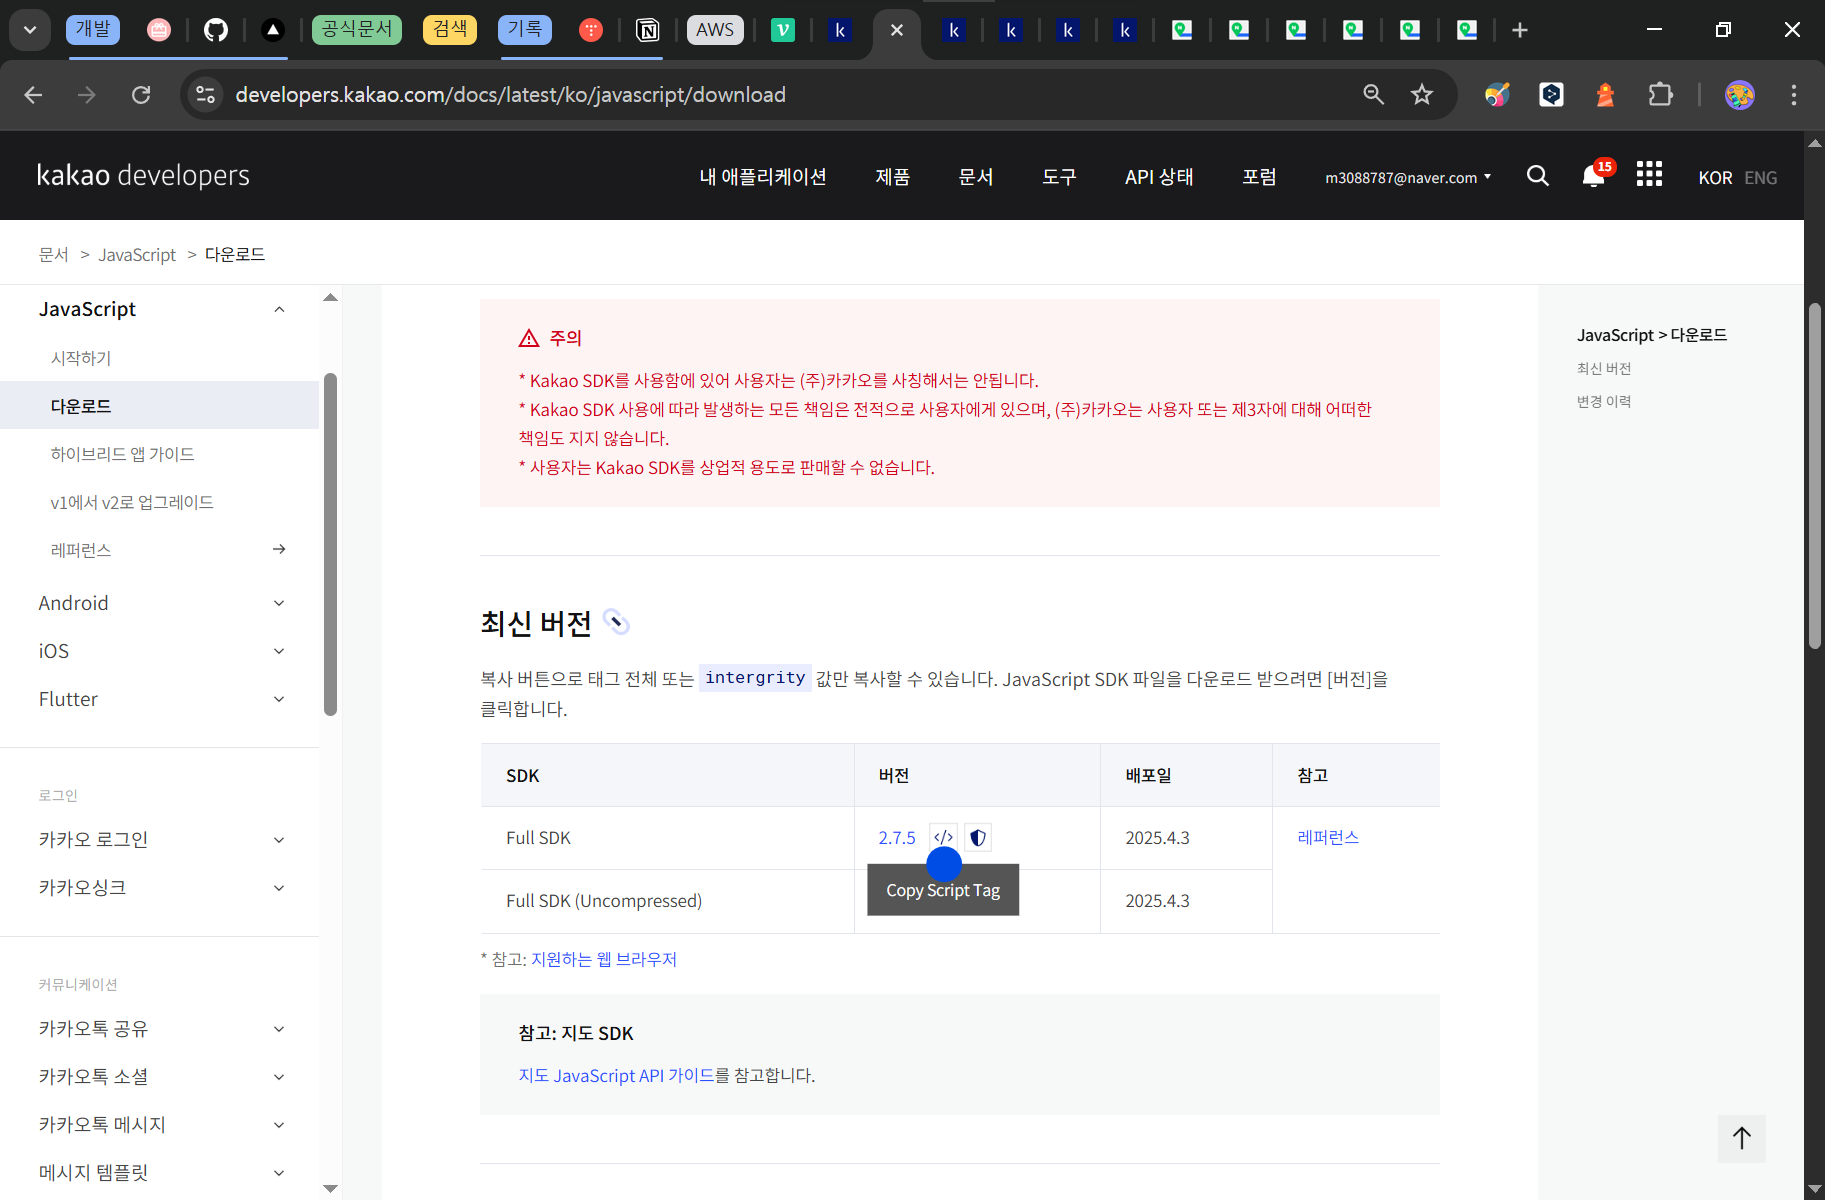Click the 2.7.5 version download link
The image size is (1825, 1200).
pos(897,838)
